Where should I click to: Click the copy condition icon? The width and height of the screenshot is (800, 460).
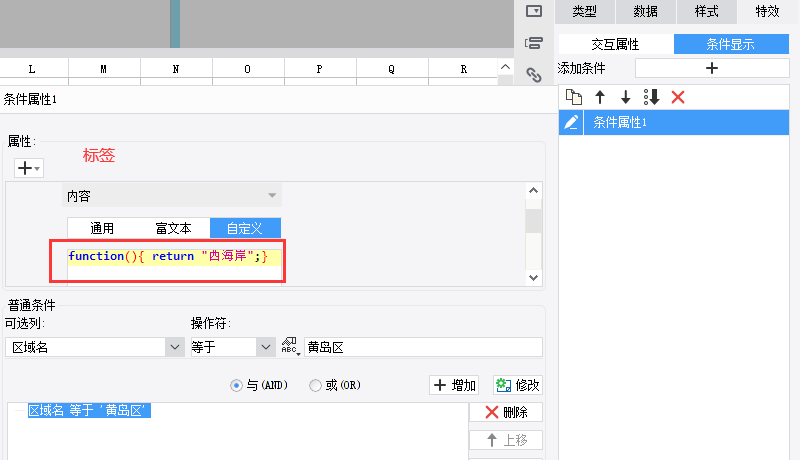pos(573,97)
